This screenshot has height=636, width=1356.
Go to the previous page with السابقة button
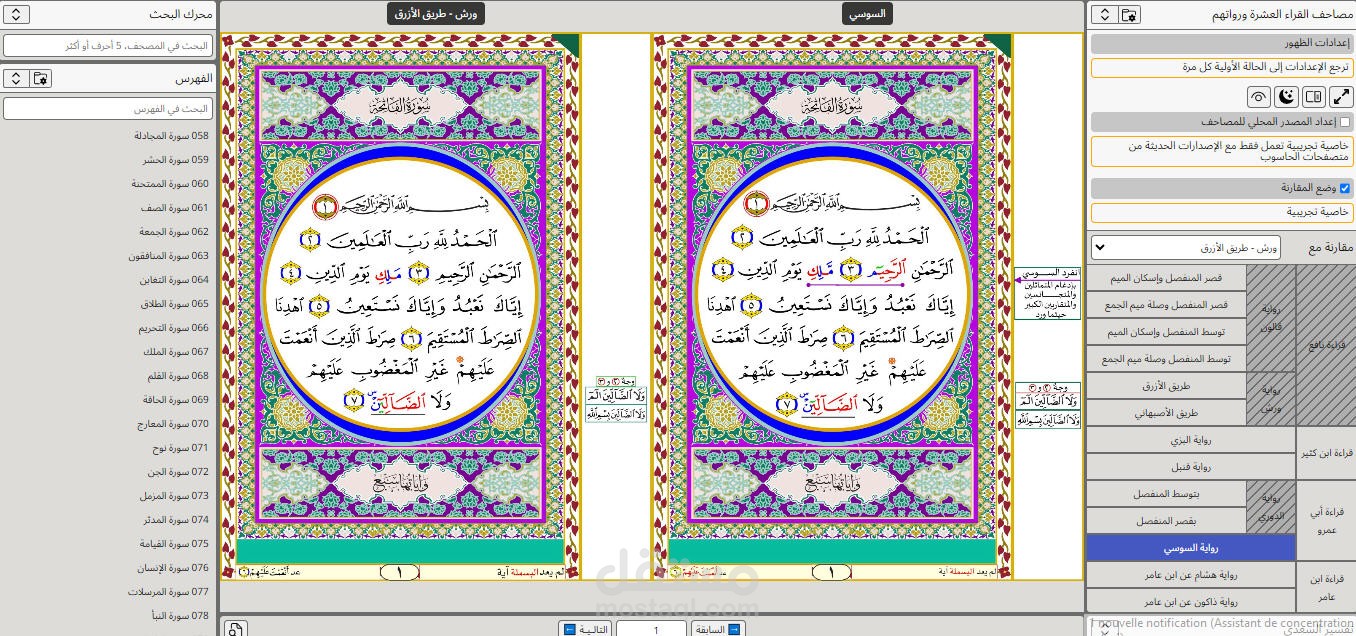click(x=717, y=630)
